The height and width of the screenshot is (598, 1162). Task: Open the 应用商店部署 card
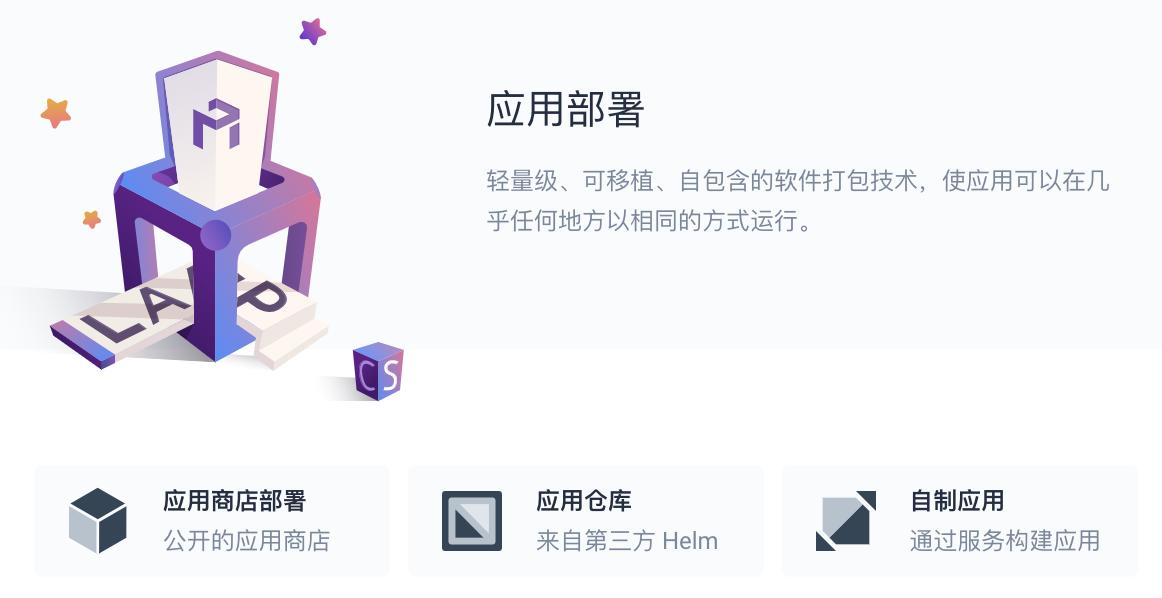click(x=212, y=521)
